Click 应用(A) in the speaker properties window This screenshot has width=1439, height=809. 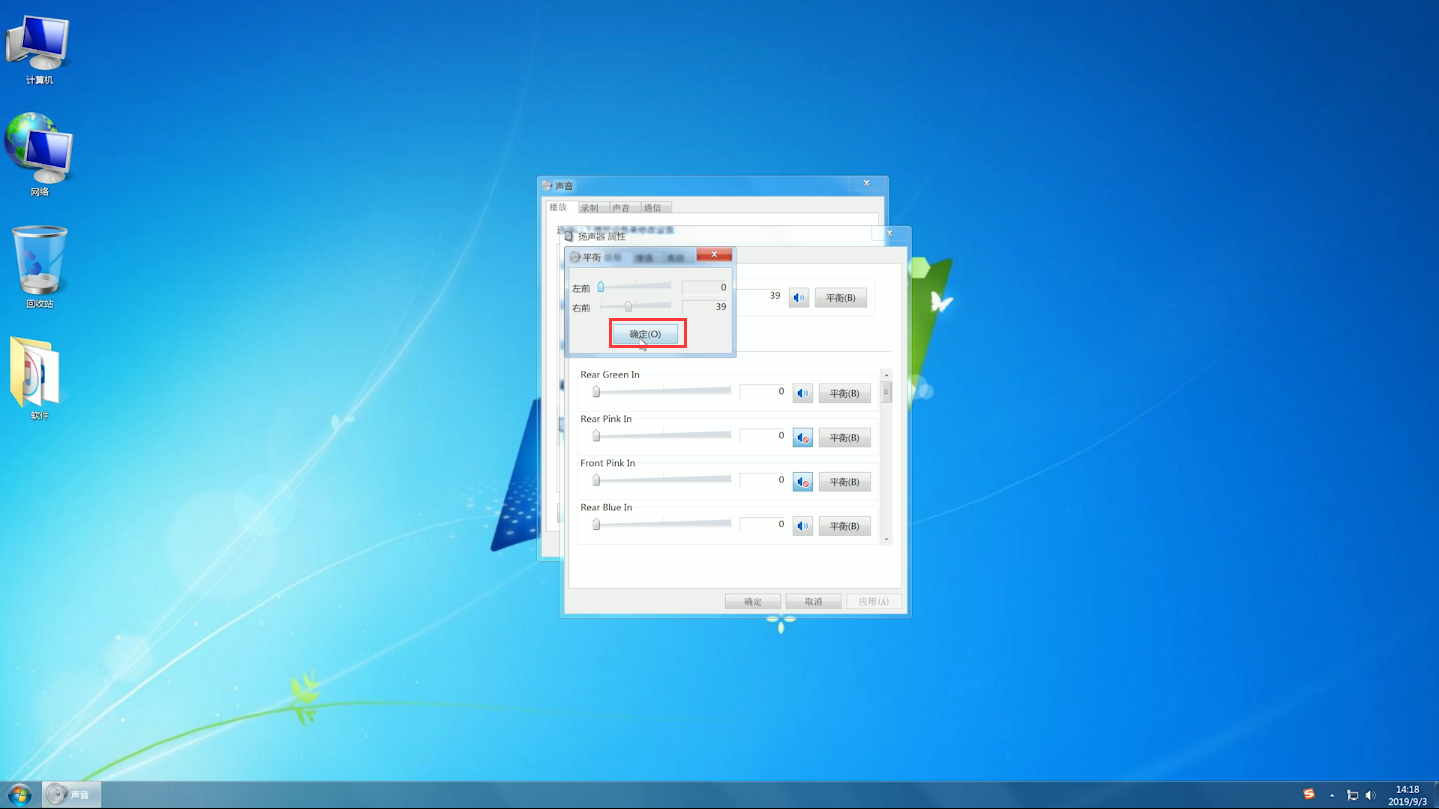[874, 601]
